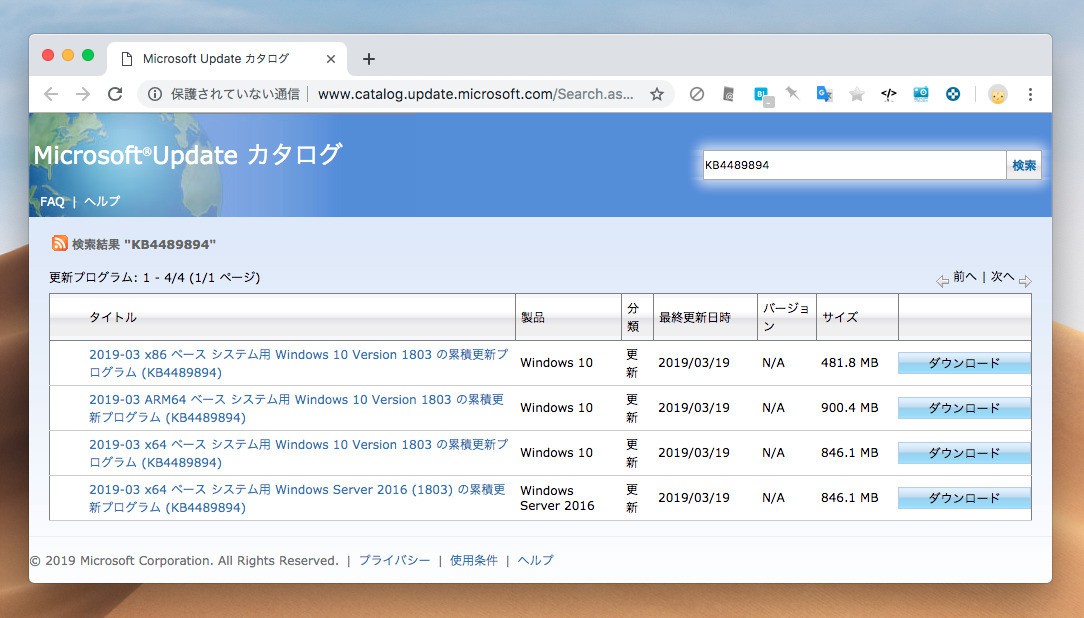Open a new browser tab
The width and height of the screenshot is (1084, 618).
[368, 59]
